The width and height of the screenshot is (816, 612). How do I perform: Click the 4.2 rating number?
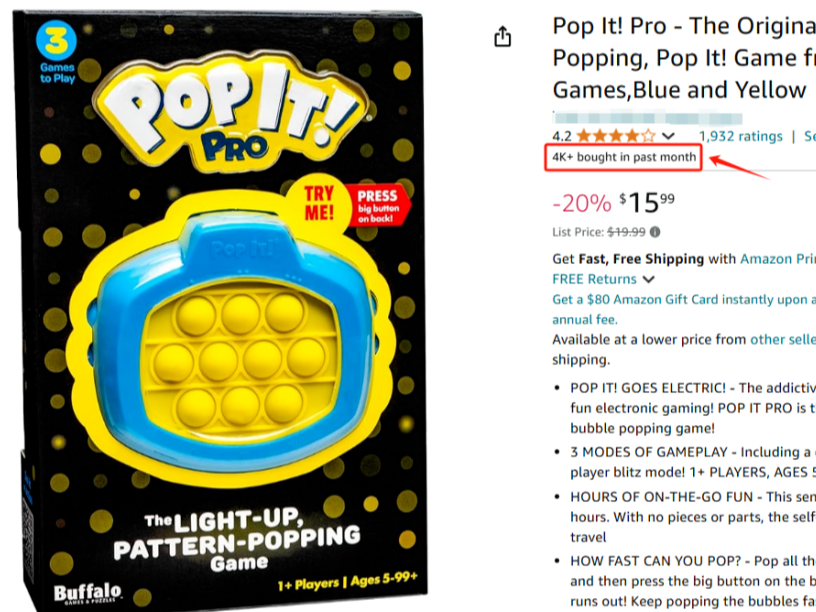click(562, 136)
